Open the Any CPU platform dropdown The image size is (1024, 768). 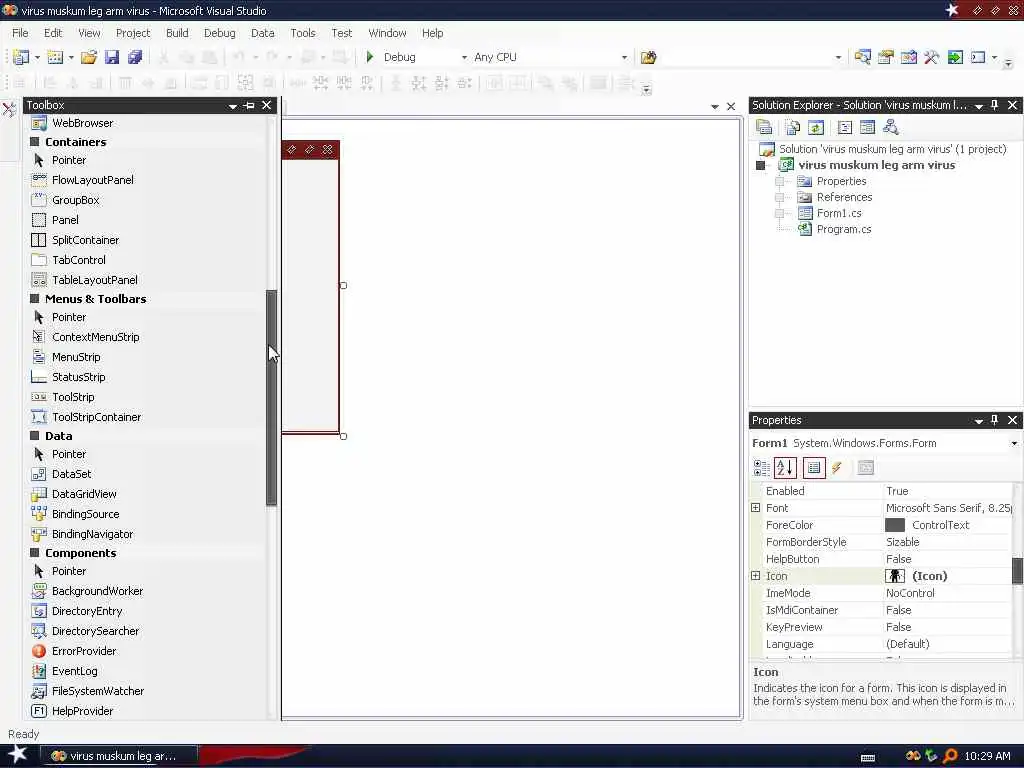tap(624, 57)
